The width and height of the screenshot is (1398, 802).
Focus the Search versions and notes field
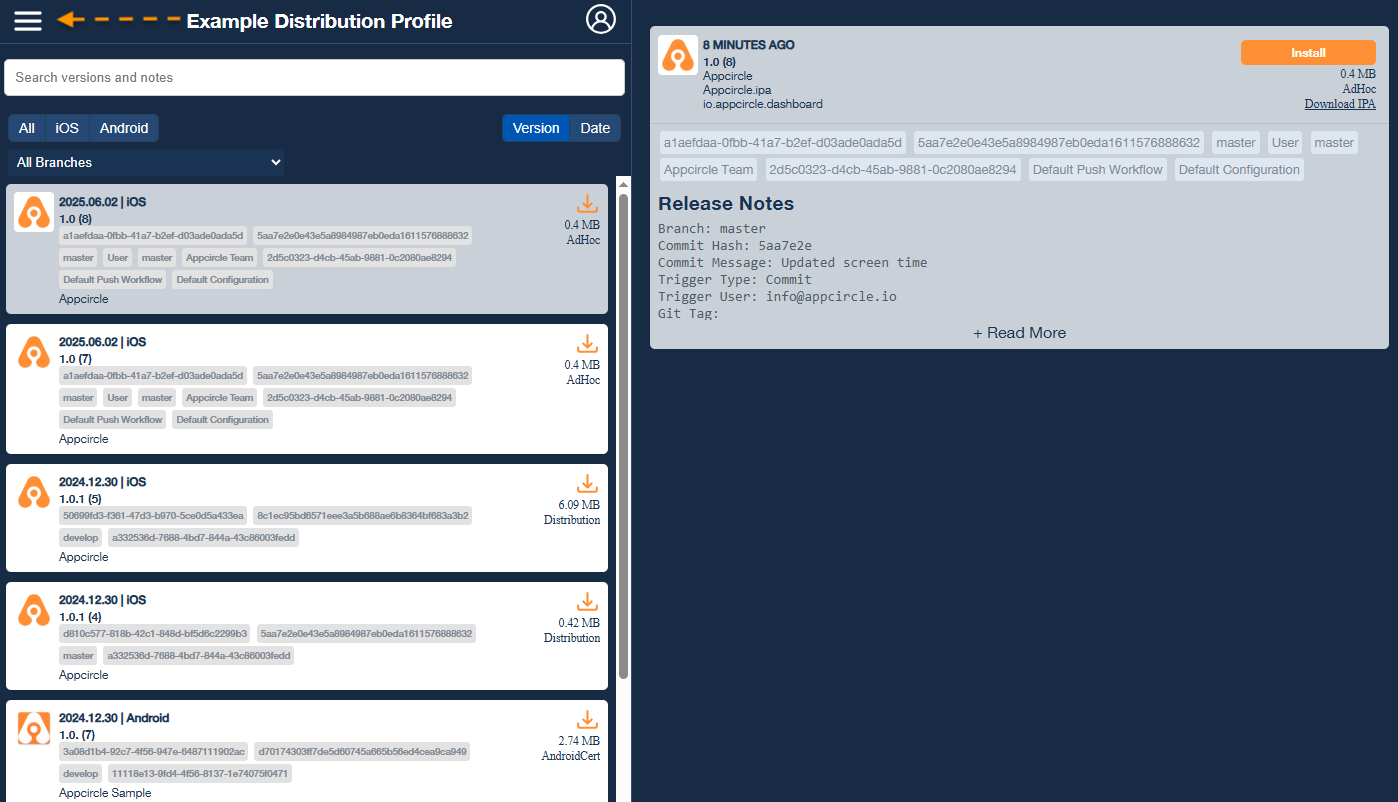[314, 77]
